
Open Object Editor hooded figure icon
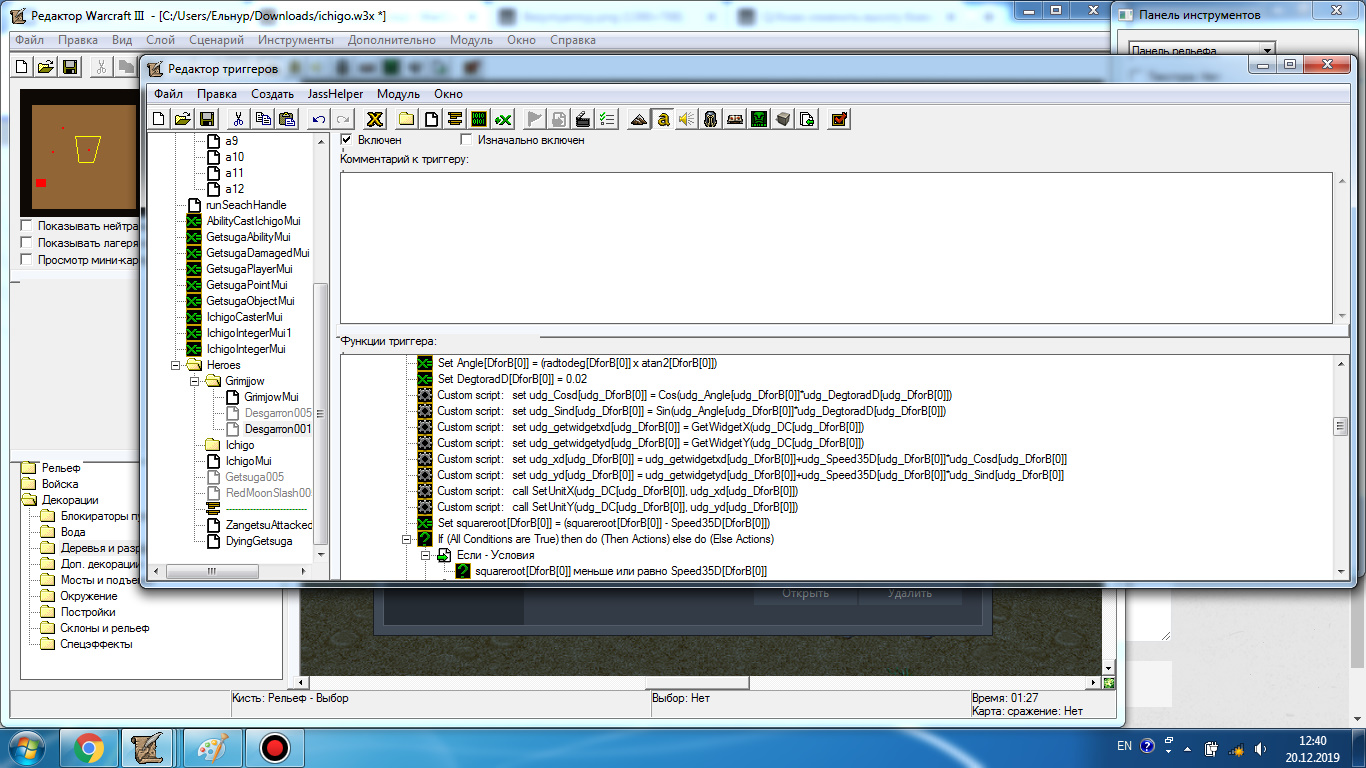point(711,119)
